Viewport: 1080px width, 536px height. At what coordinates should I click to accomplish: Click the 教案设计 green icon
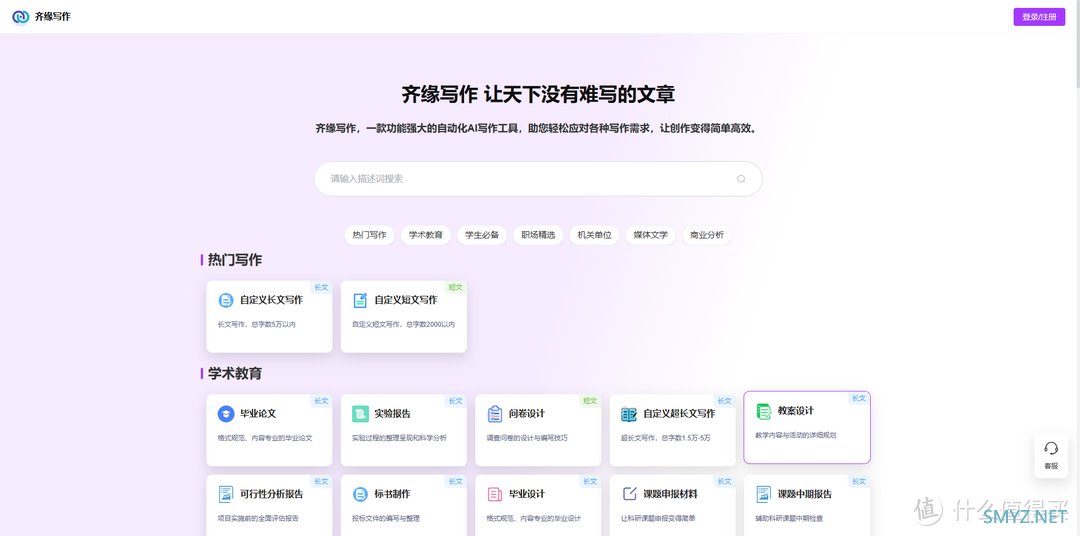pos(764,411)
